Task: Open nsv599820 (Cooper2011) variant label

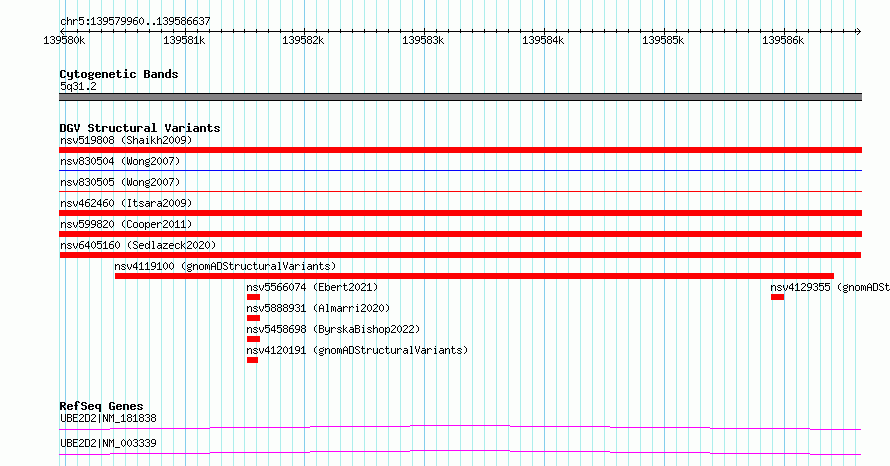Action: point(126,224)
